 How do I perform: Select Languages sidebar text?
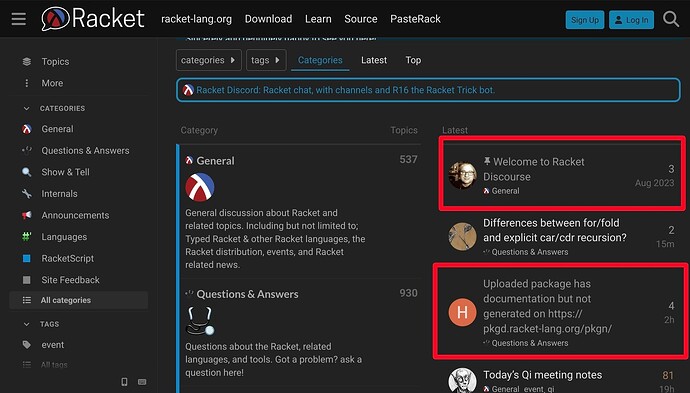pyautogui.click(x=64, y=237)
